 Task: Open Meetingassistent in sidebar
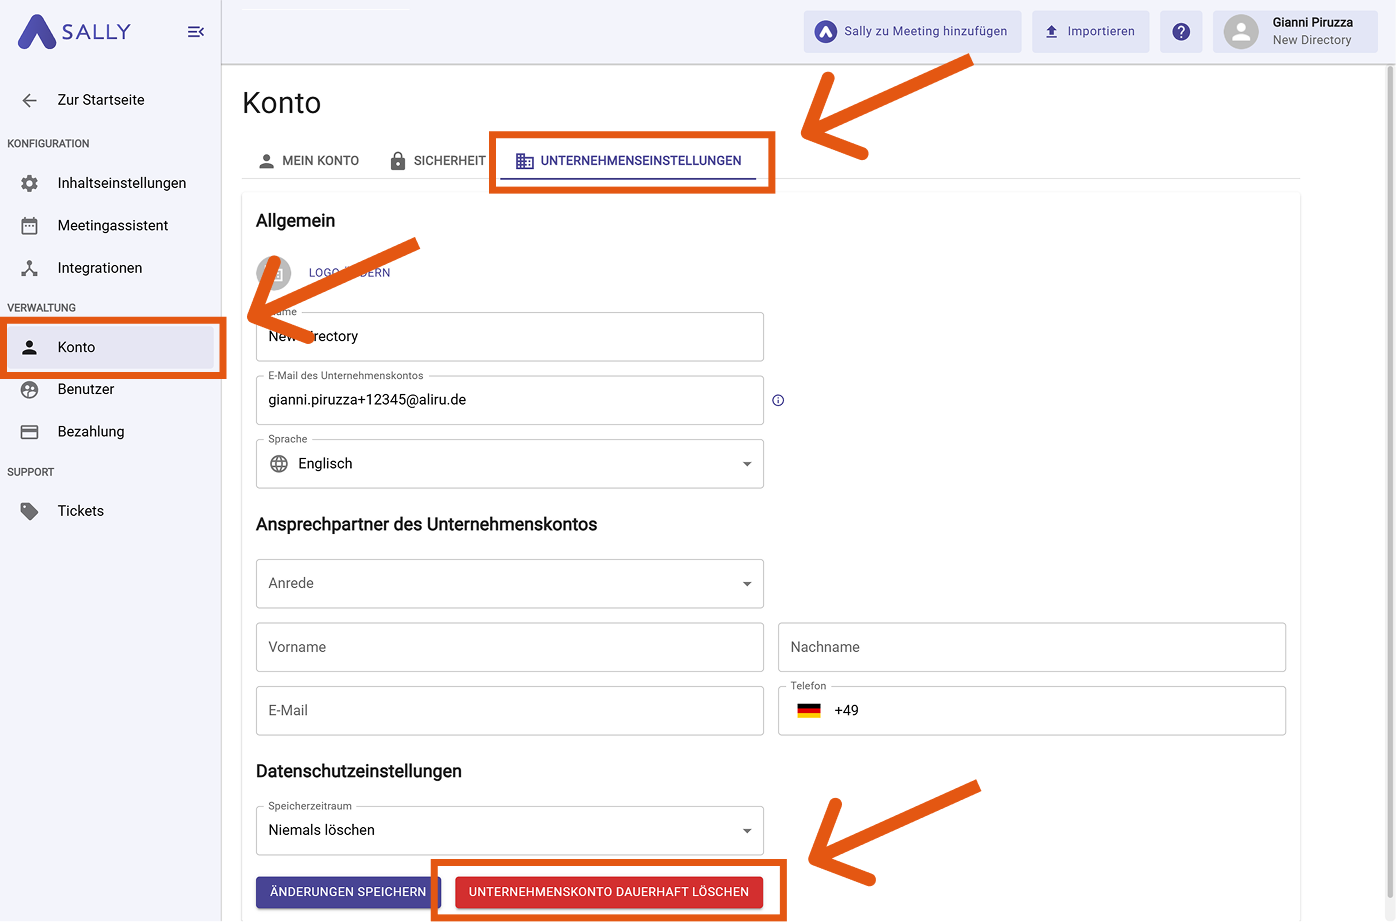coord(110,226)
